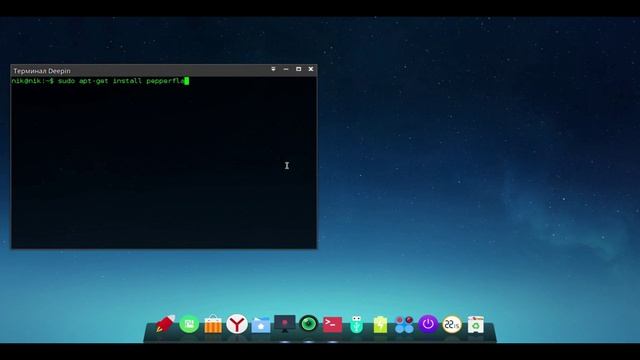Open the red and blue circles icon in dock
Screen dimensions: 640x360
click(x=404, y=324)
